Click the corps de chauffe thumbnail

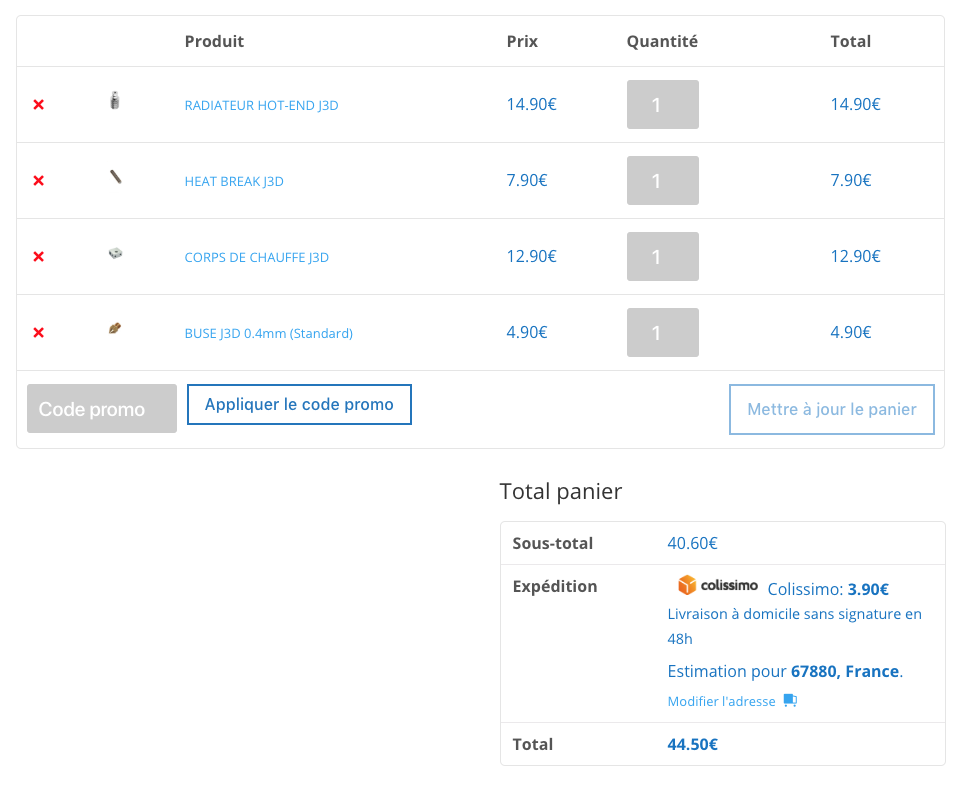click(115, 254)
